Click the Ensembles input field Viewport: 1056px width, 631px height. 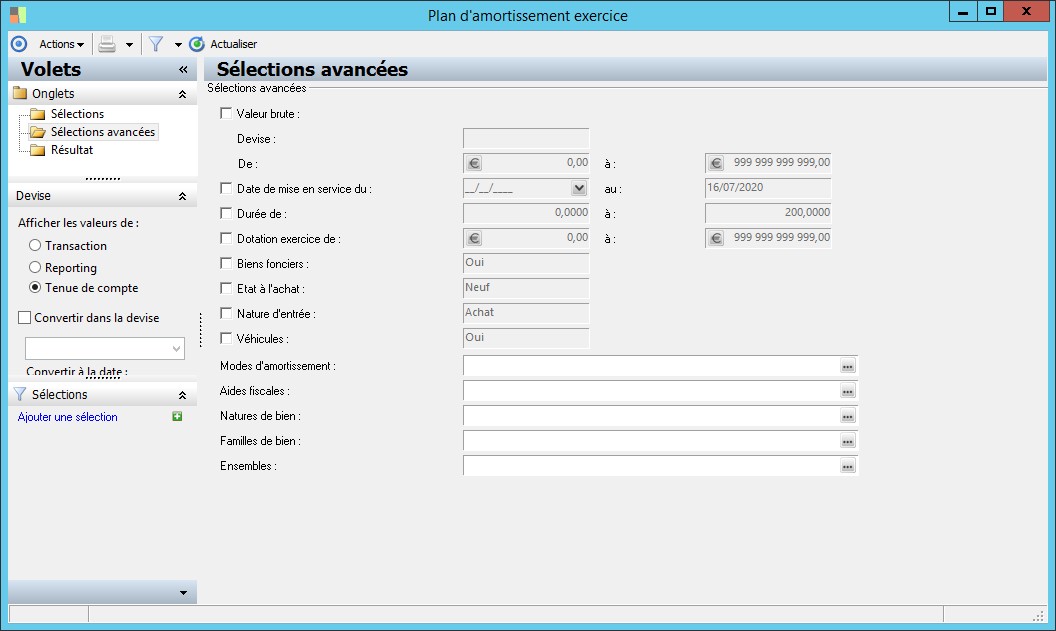(x=650, y=466)
